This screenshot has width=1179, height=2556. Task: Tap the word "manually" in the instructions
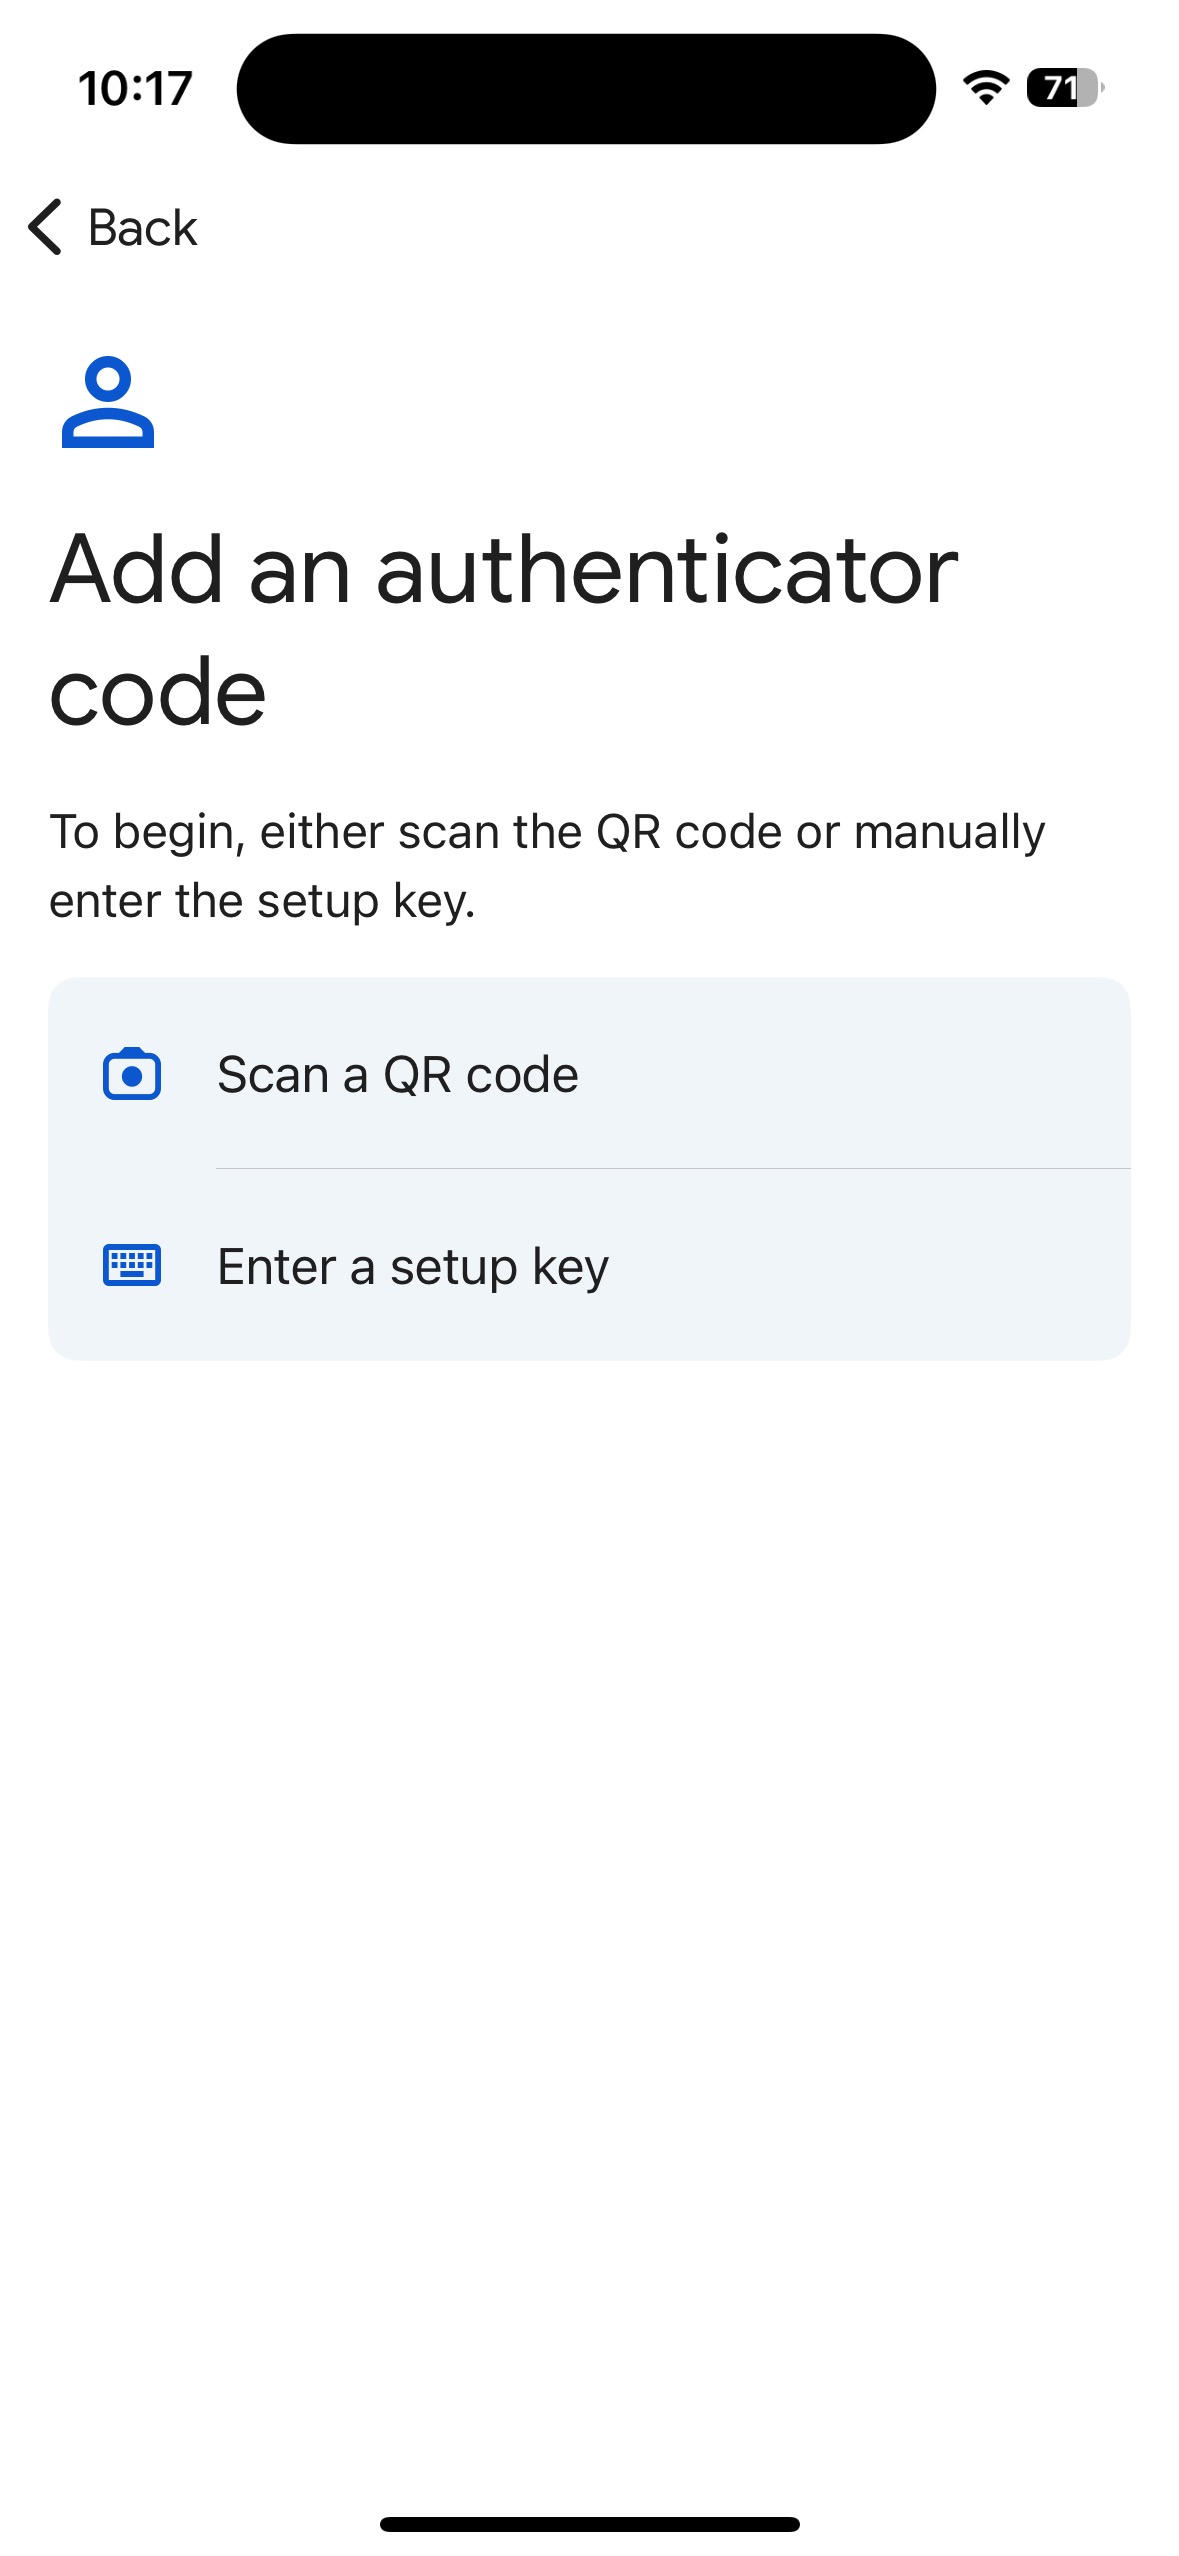[x=949, y=832]
